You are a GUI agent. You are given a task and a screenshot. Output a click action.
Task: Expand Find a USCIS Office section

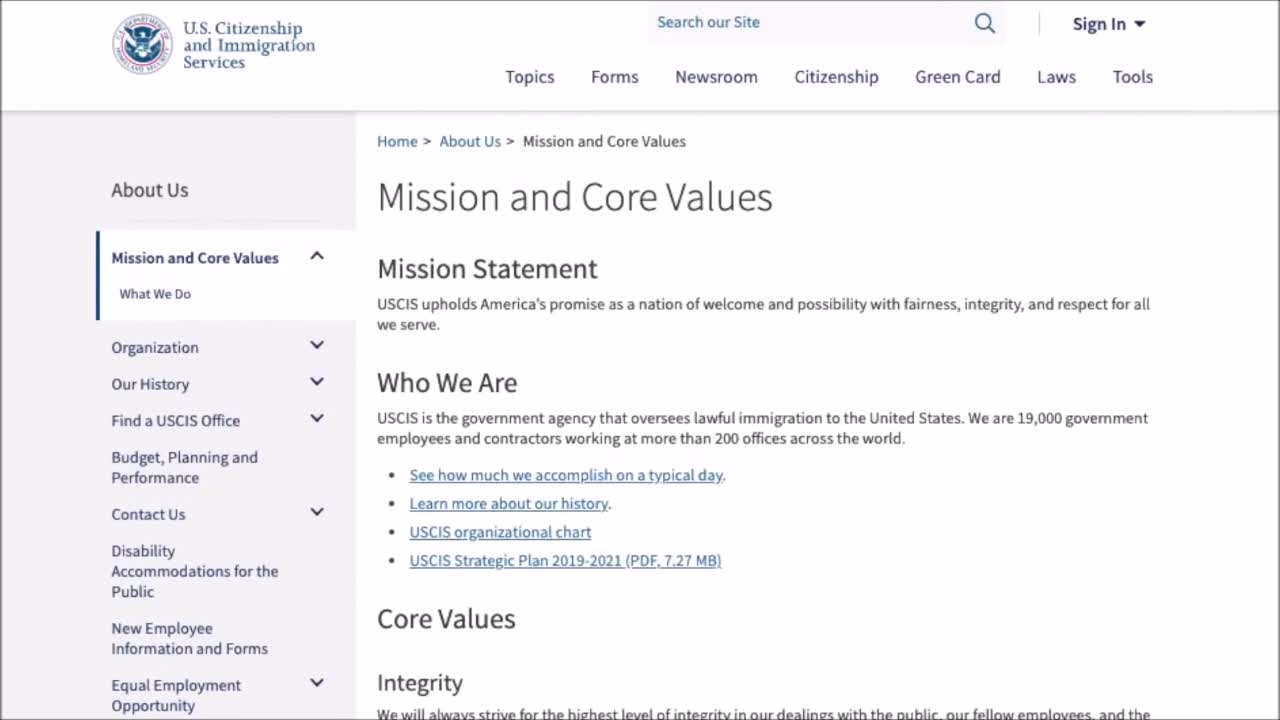pos(317,419)
